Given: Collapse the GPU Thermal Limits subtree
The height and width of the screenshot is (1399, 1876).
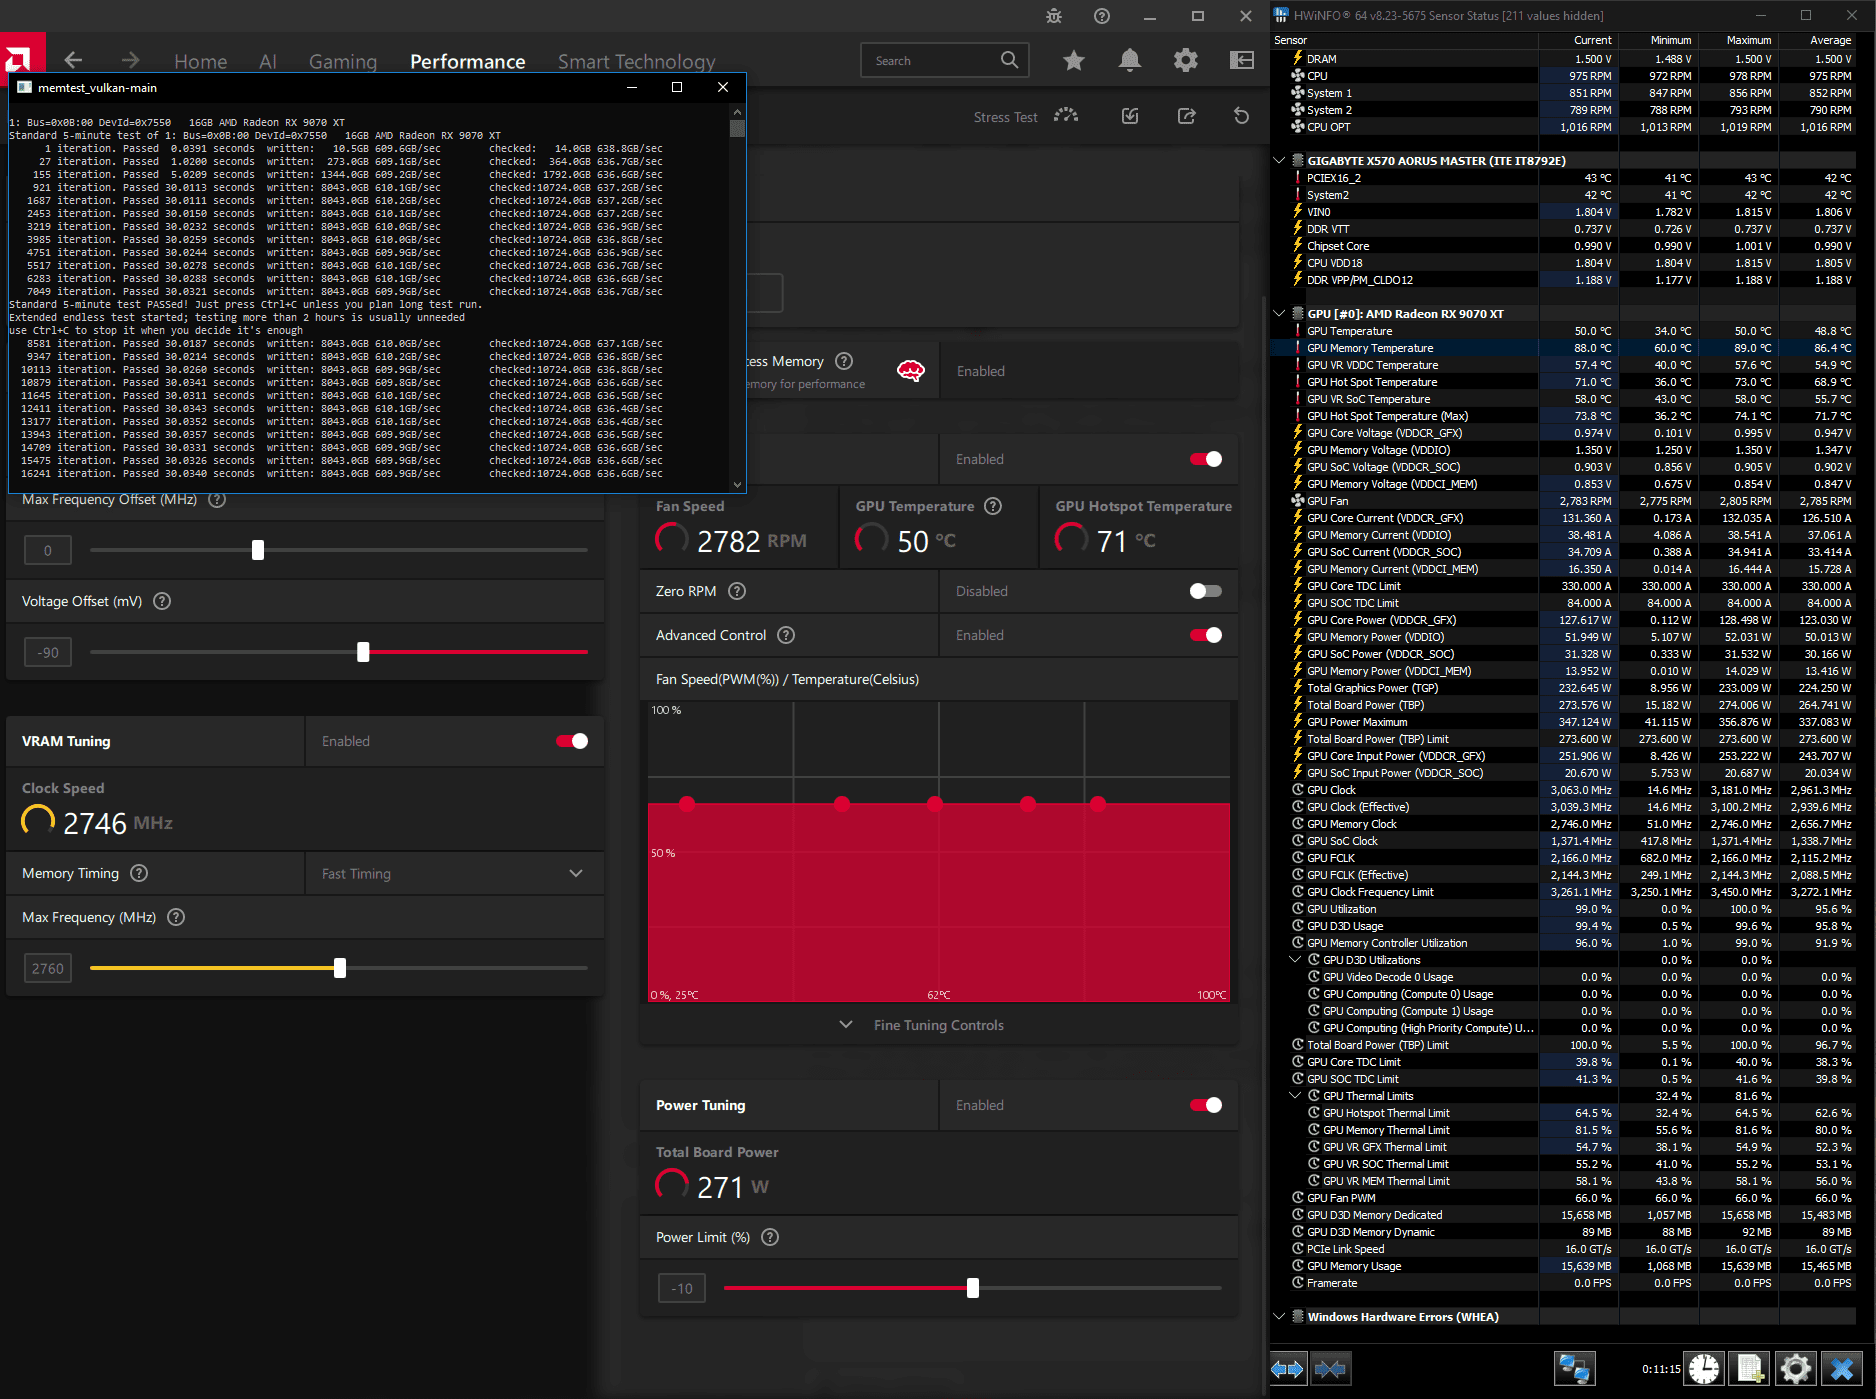Looking at the screenshot, I should tap(1295, 1096).
